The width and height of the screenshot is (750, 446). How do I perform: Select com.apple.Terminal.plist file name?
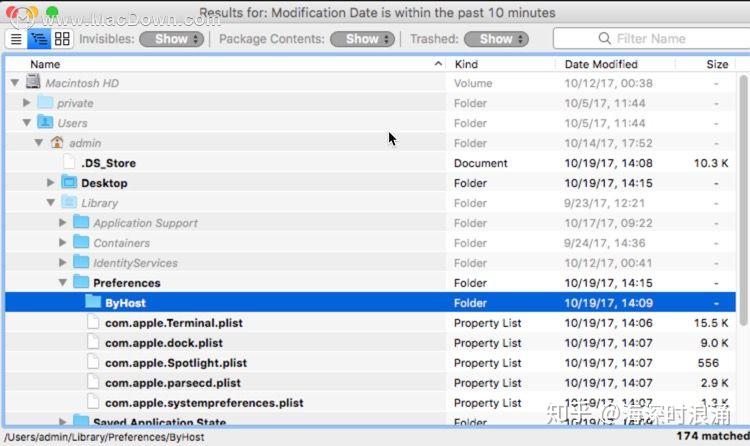click(x=174, y=323)
